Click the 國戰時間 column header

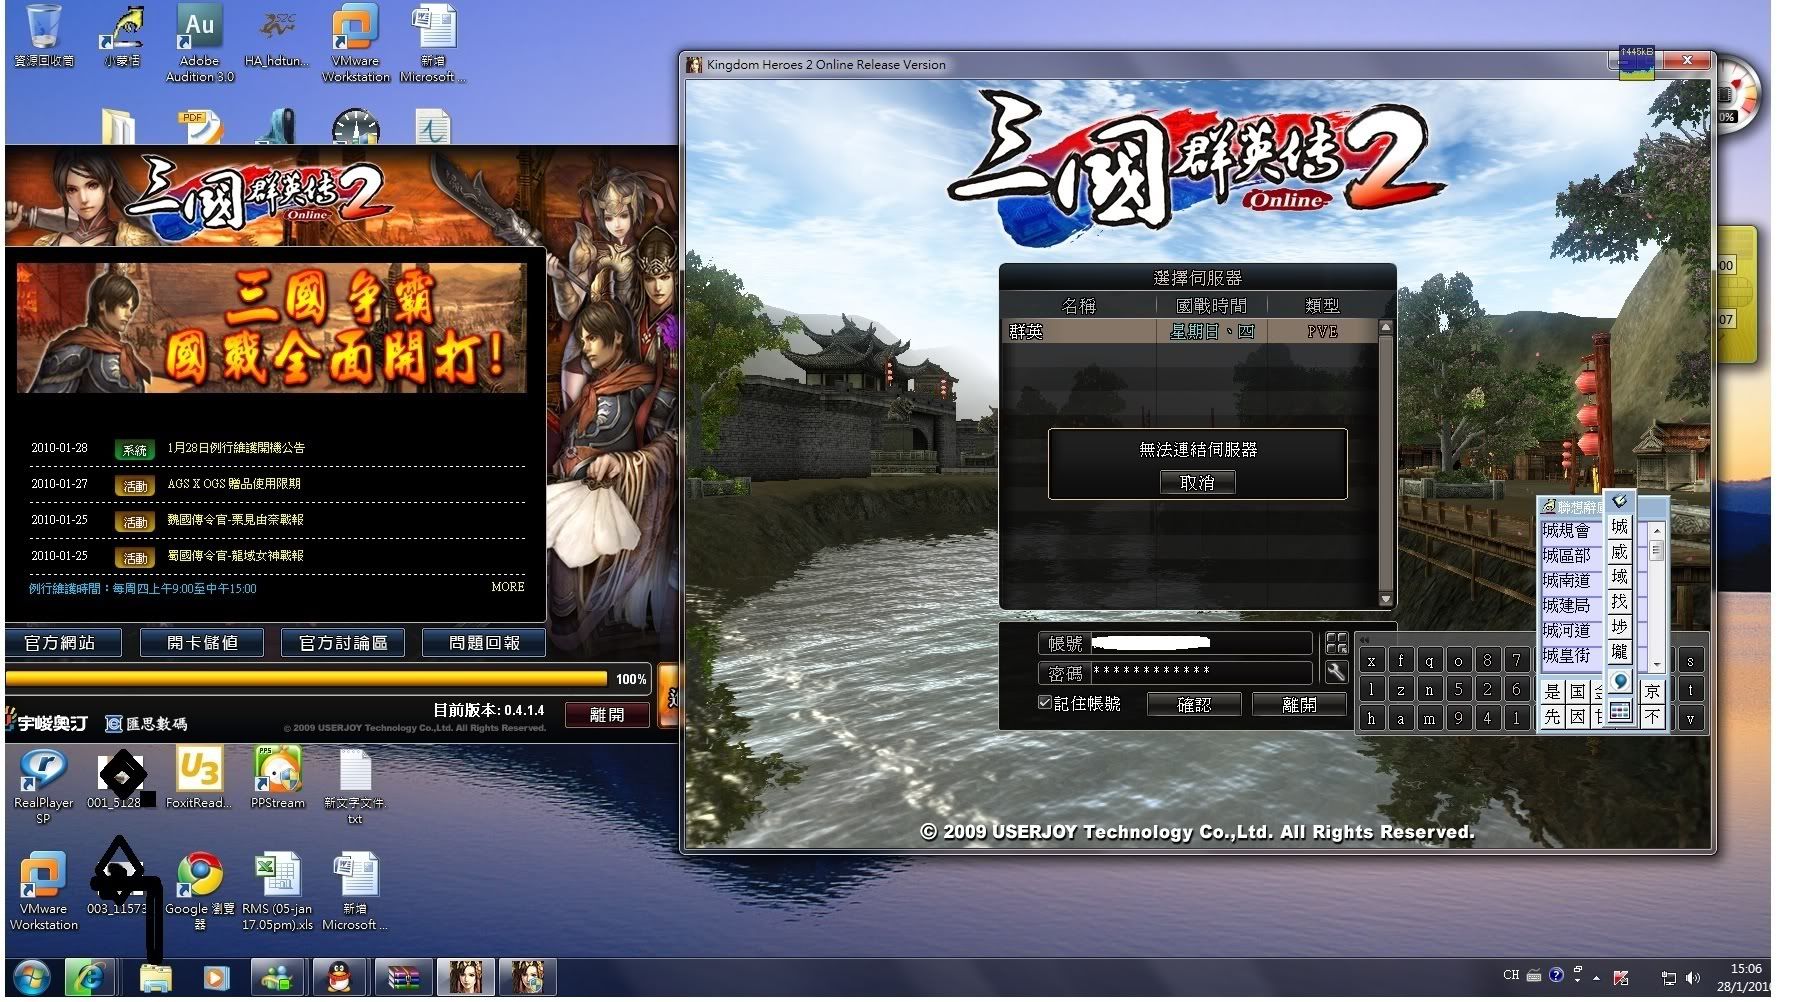pos(1211,305)
